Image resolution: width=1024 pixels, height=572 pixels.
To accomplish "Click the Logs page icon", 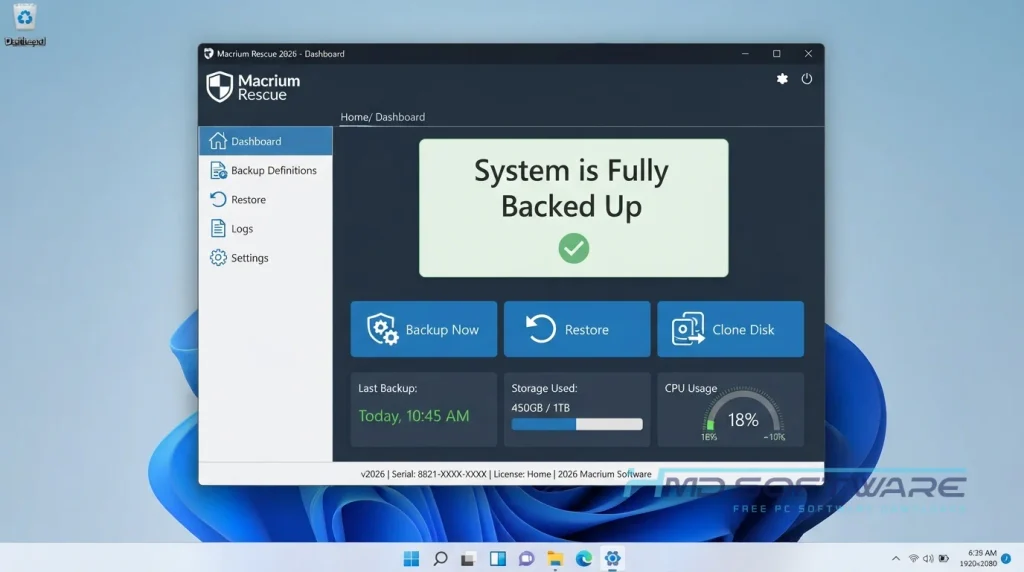I will pos(217,228).
